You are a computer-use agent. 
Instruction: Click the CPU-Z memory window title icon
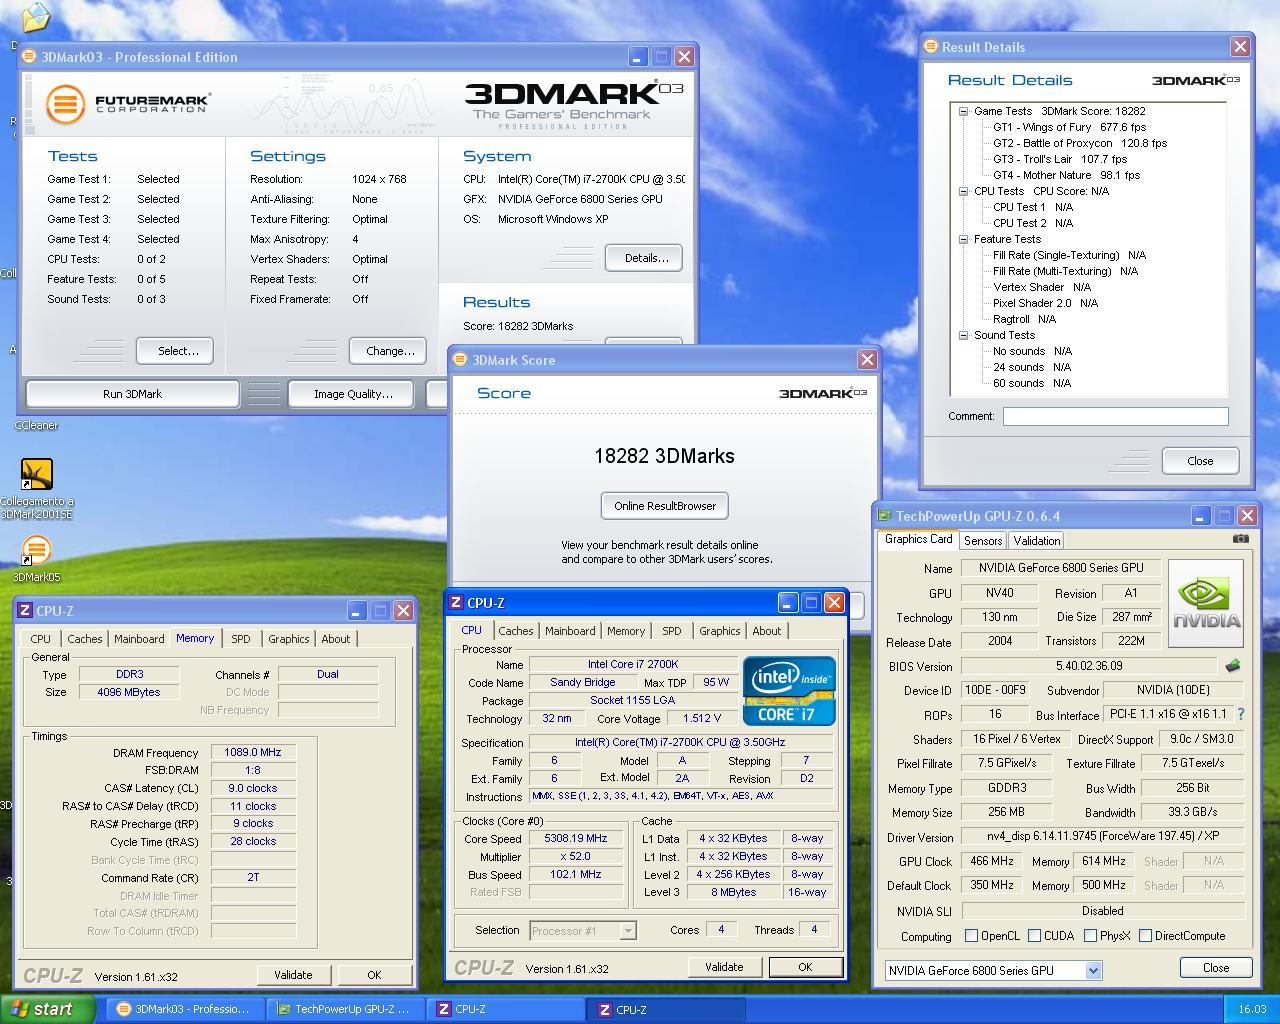pos(26,610)
